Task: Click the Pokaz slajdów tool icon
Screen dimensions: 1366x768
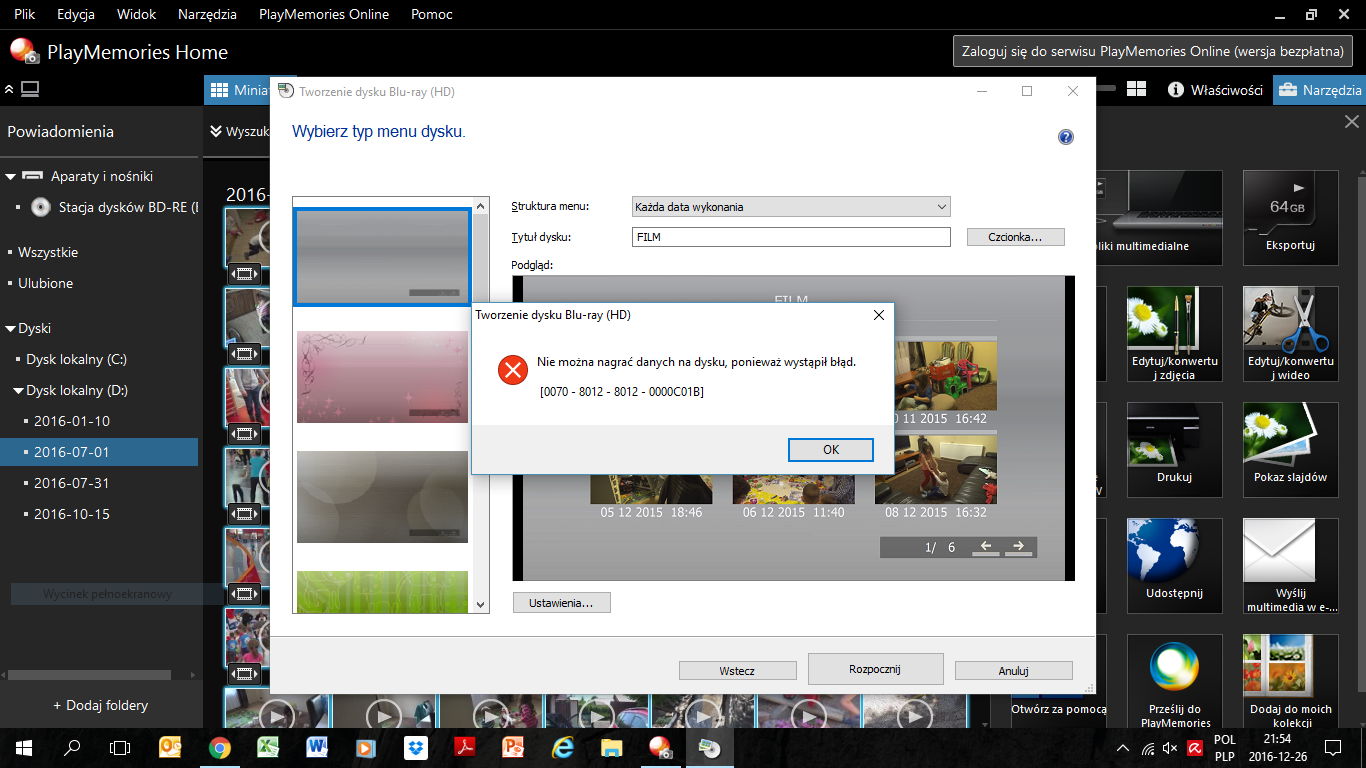Action: coord(1290,438)
